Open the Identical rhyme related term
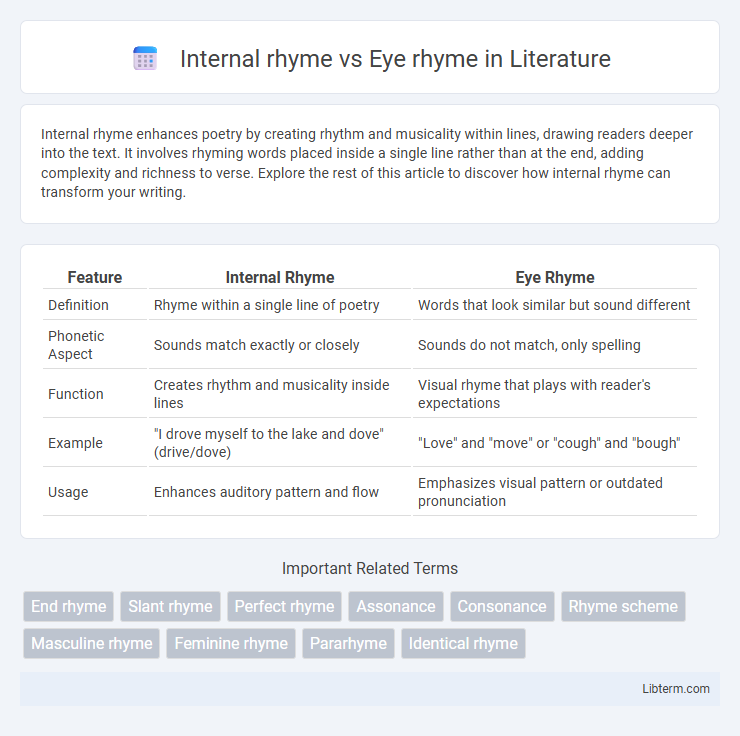 pyautogui.click(x=463, y=643)
